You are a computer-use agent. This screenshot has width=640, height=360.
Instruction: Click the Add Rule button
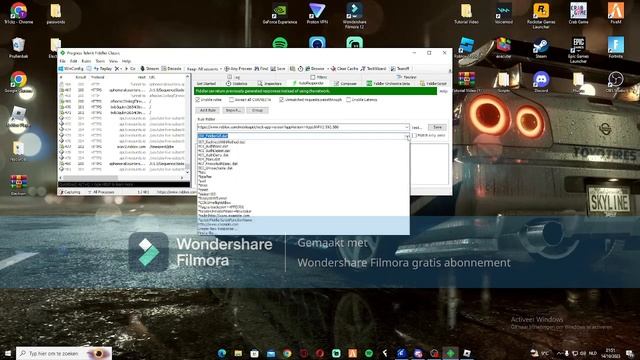pyautogui.click(x=208, y=110)
